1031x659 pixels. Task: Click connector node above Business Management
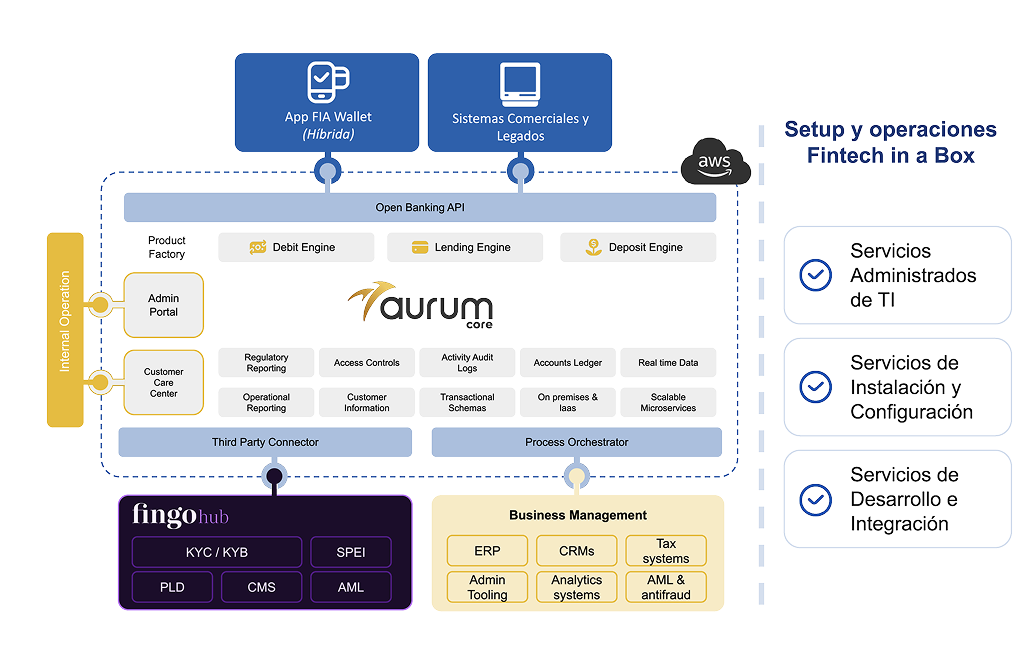577,476
